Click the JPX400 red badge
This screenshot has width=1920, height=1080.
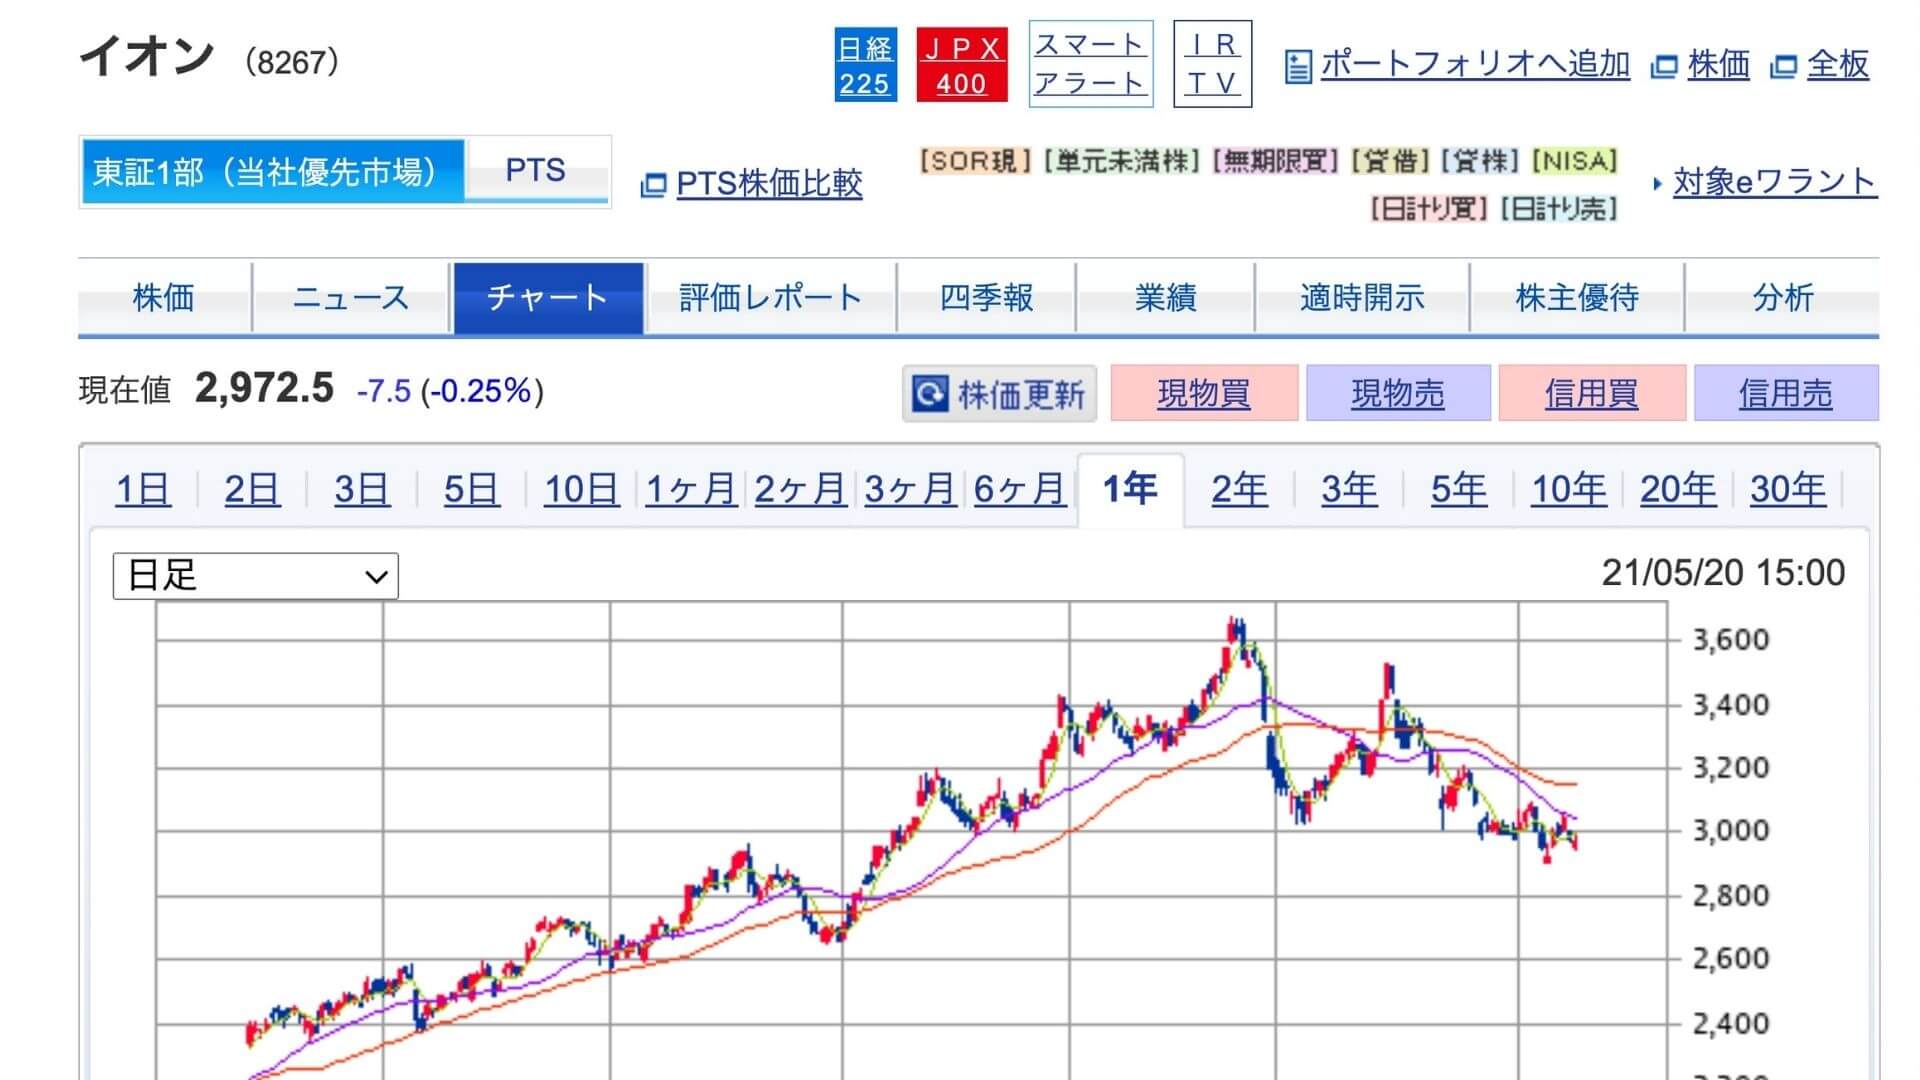click(961, 64)
